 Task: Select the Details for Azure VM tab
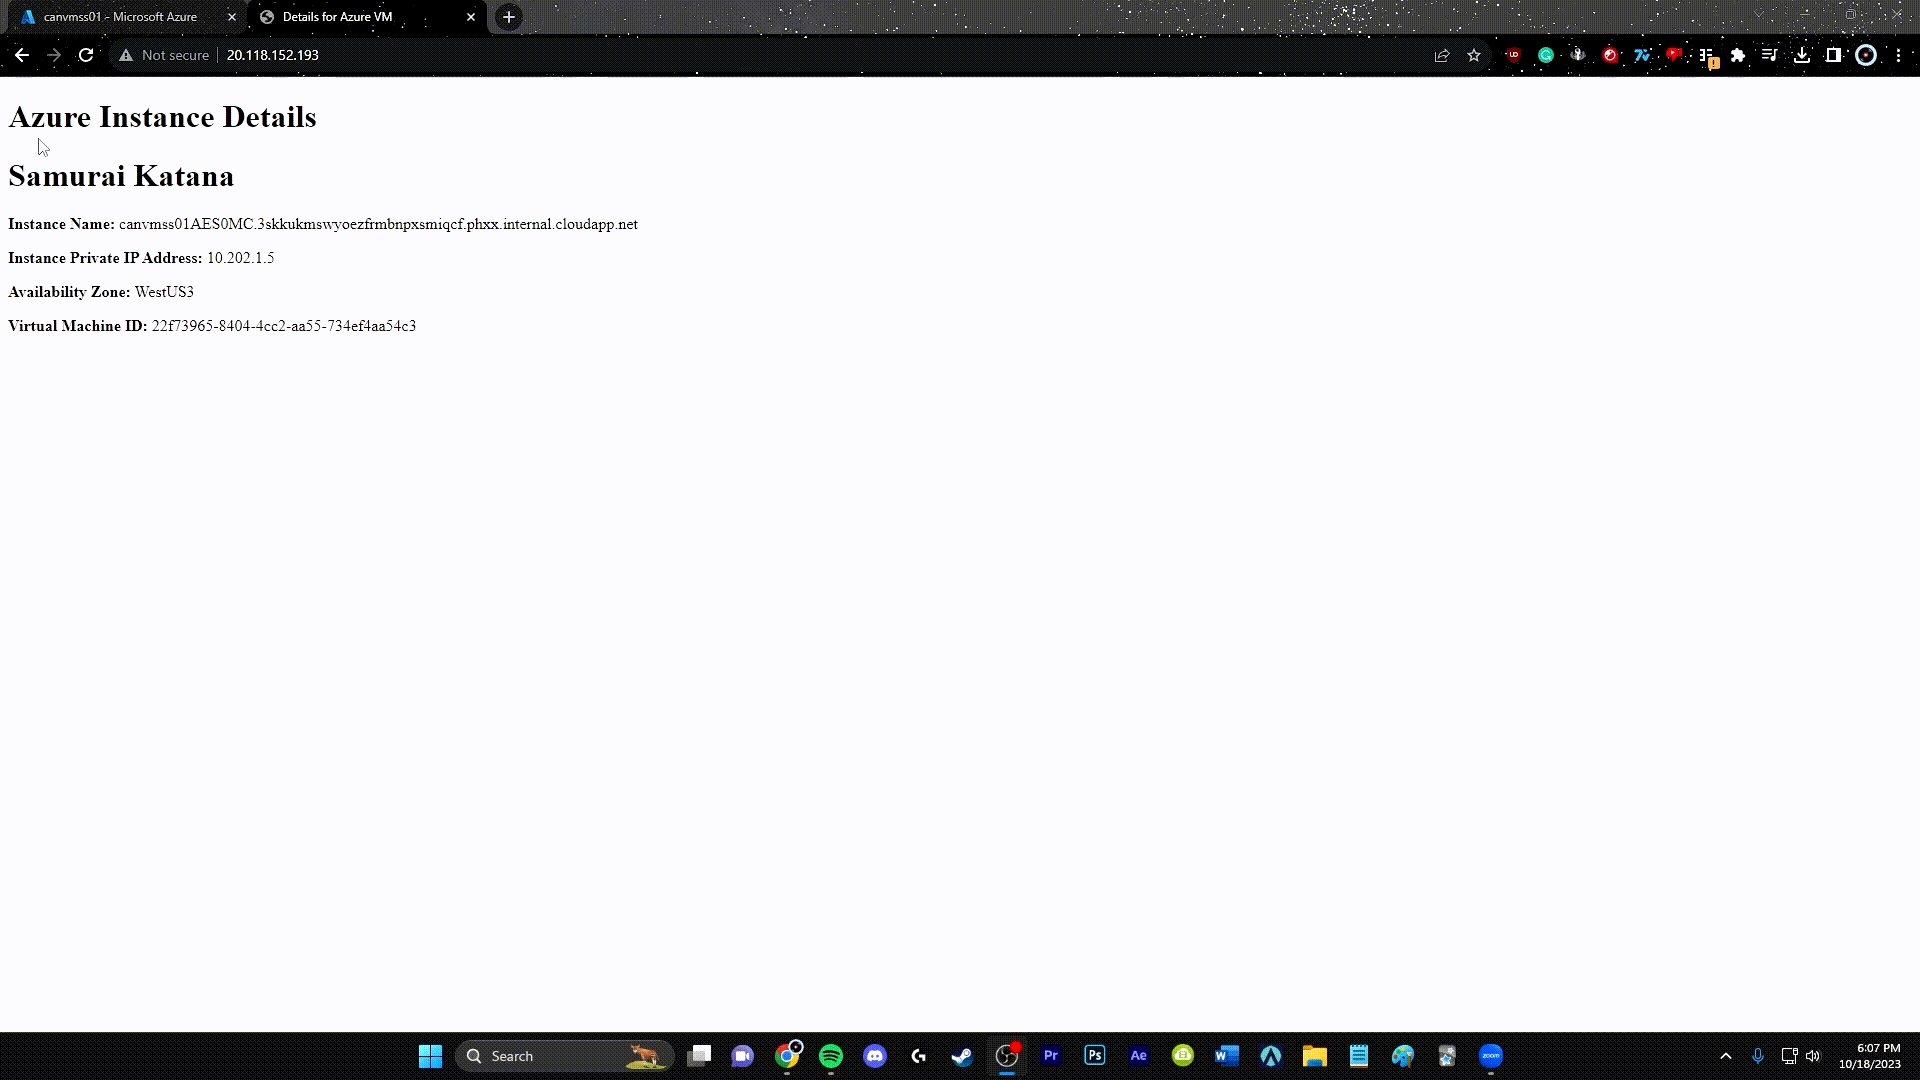coord(337,17)
